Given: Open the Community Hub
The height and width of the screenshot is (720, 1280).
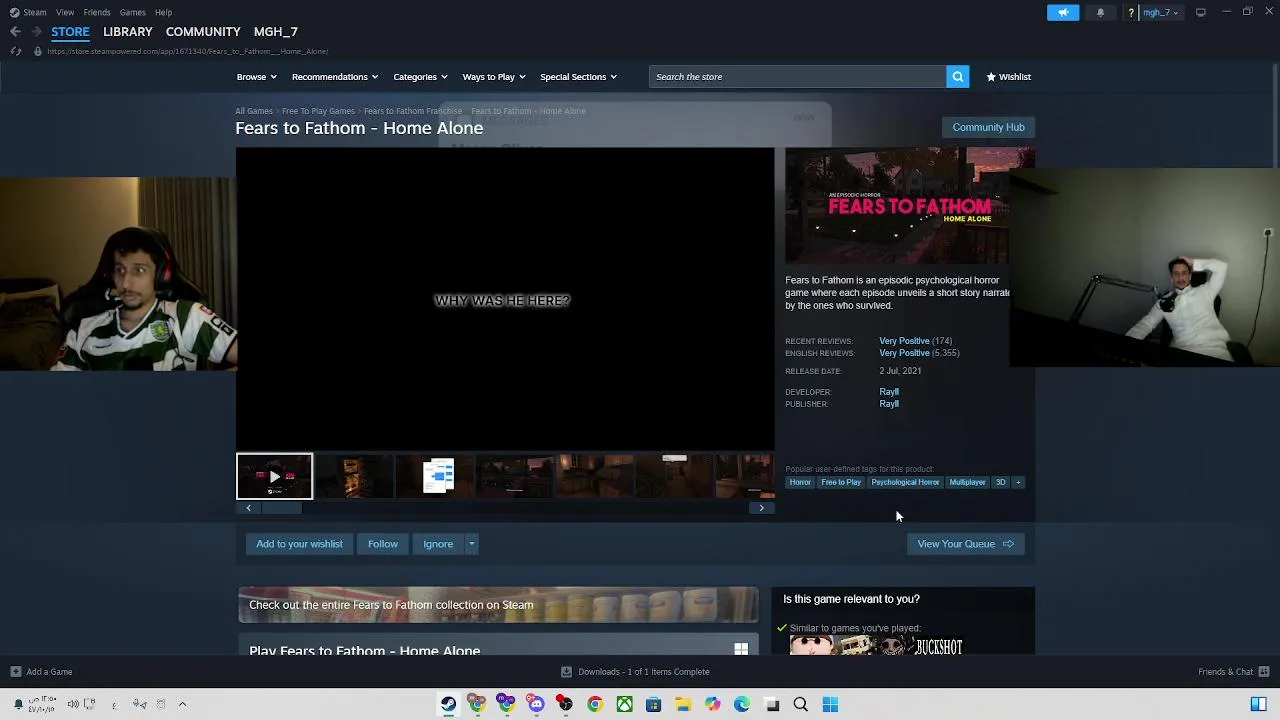Looking at the screenshot, I should coord(988,127).
